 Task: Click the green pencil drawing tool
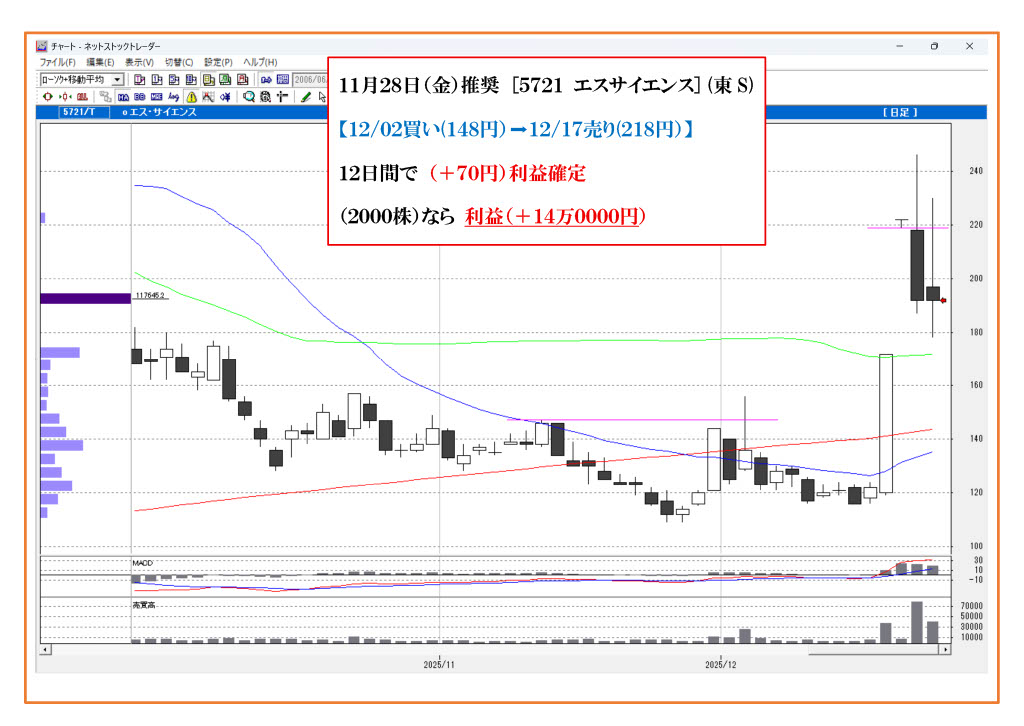click(x=305, y=97)
